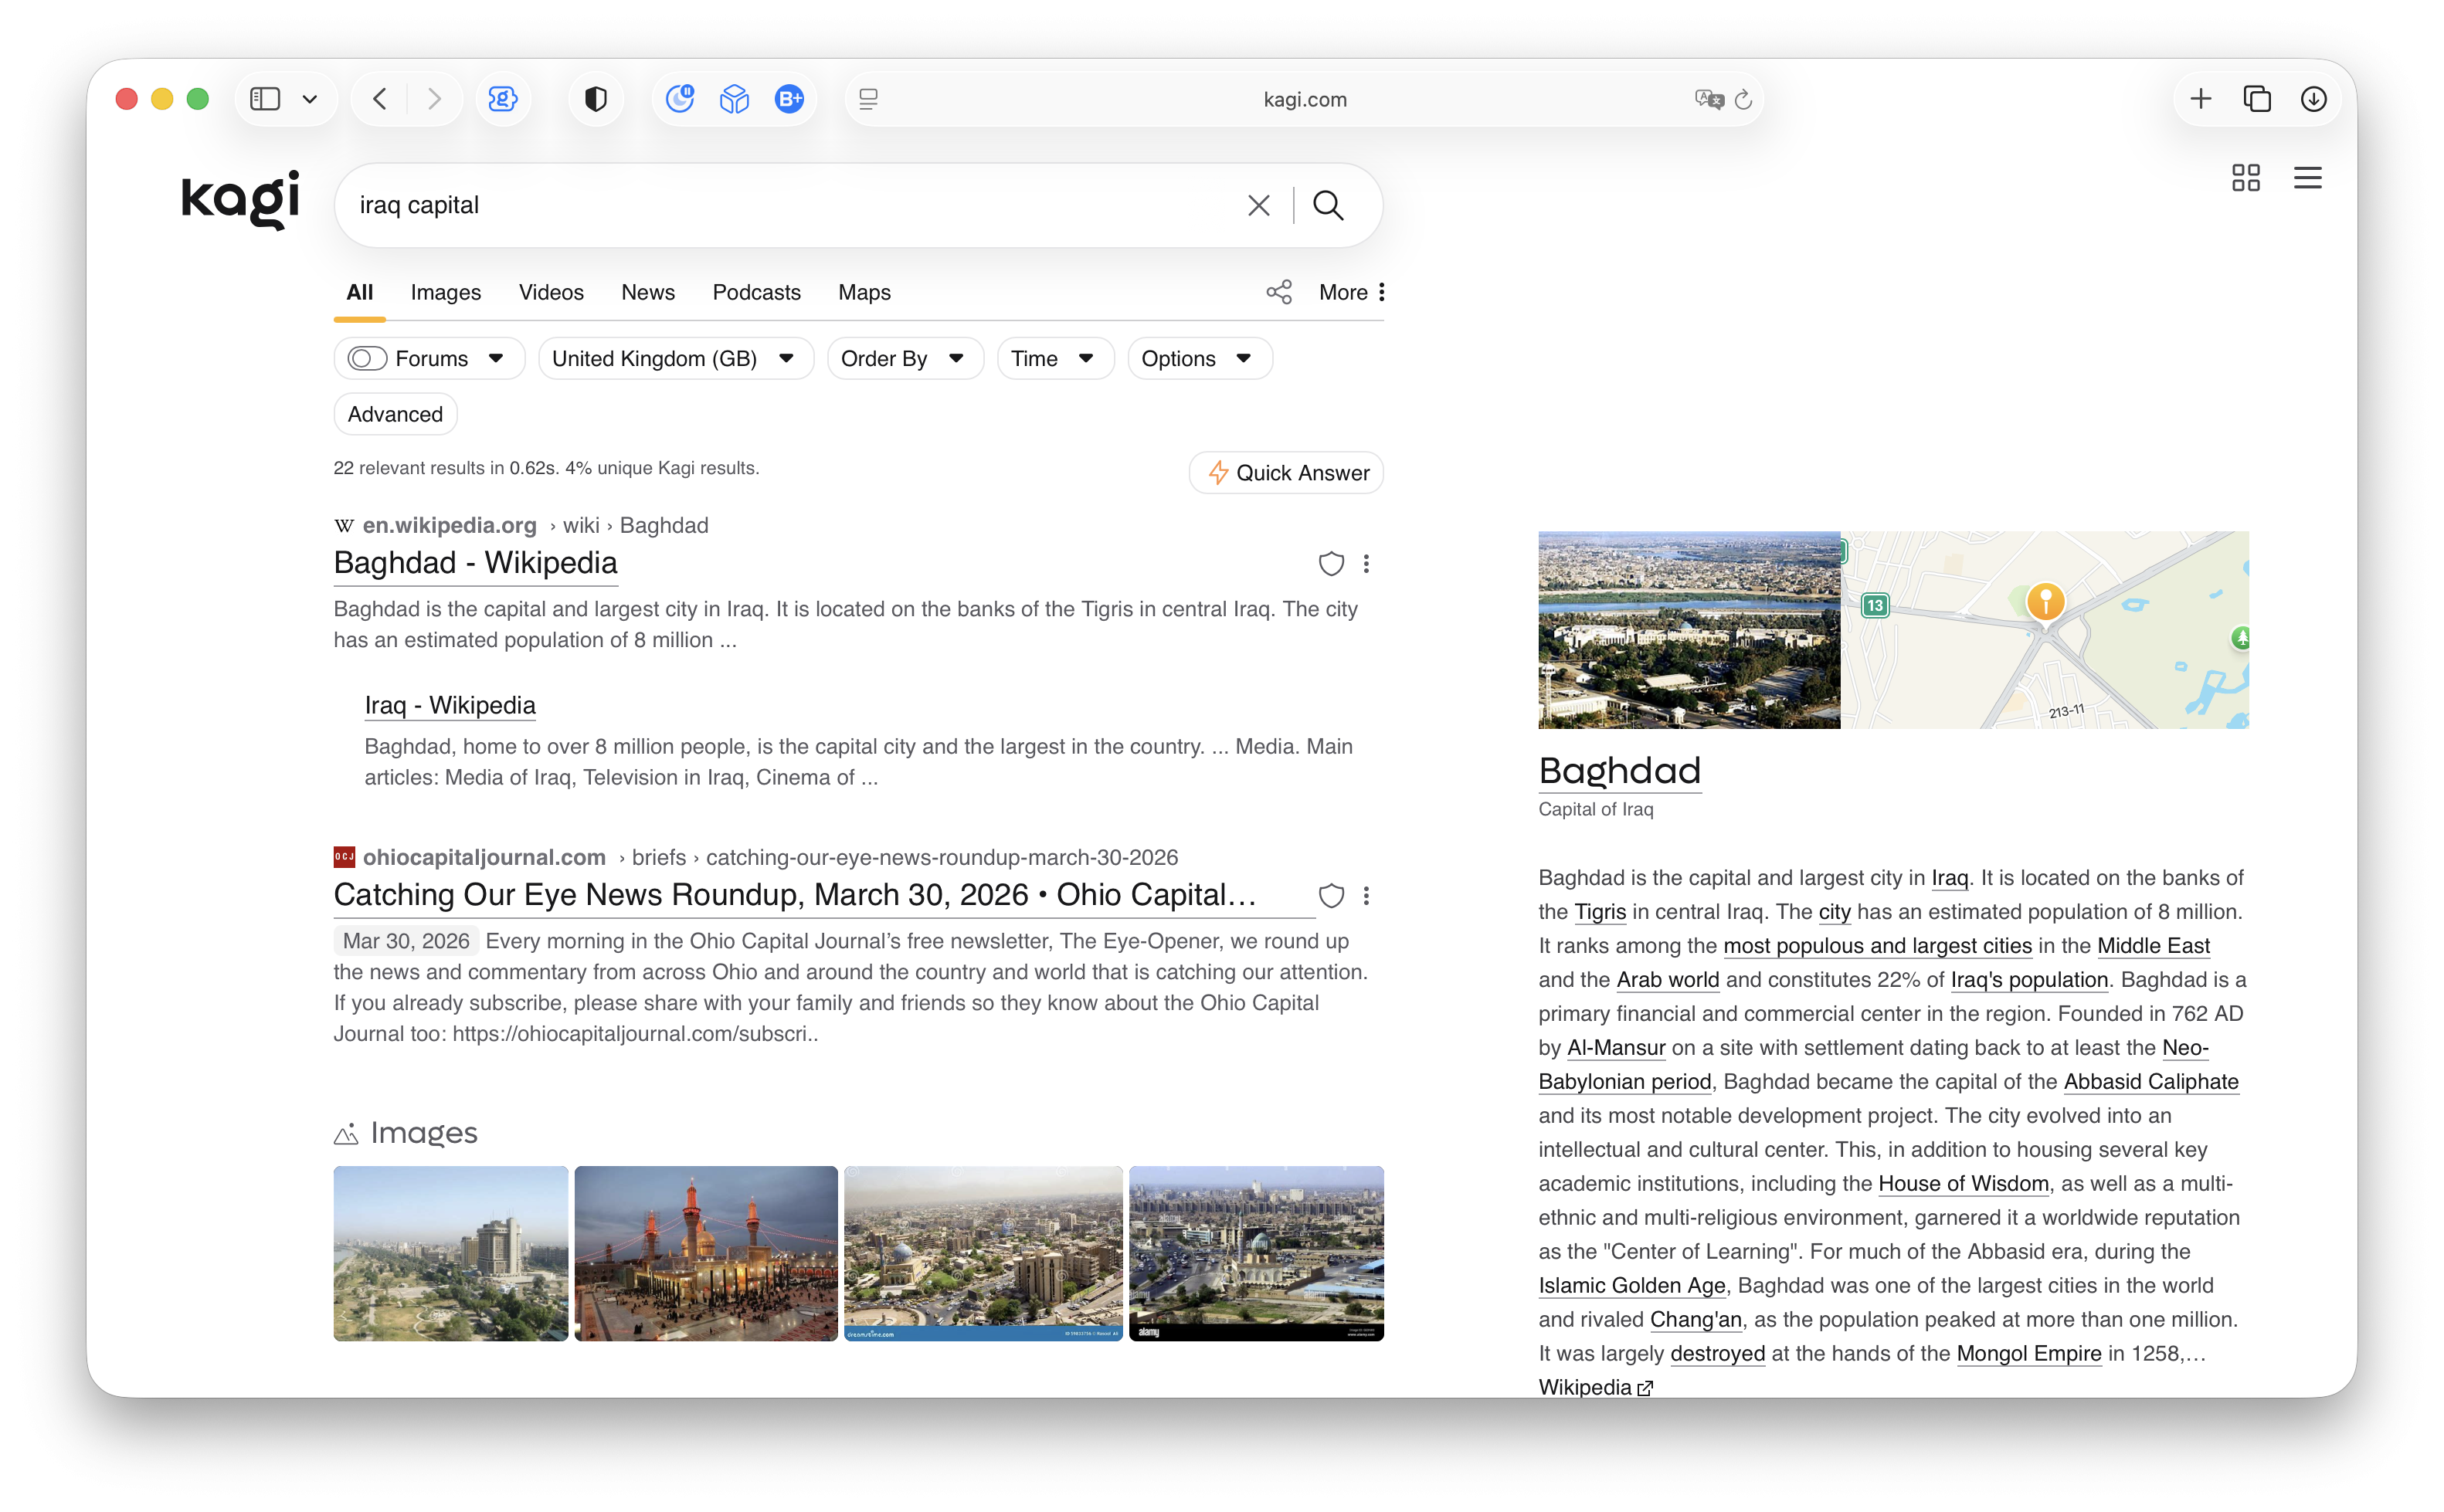2444x1512 pixels.
Task: Open the Reader view icon in address bar
Action: pyautogui.click(x=869, y=99)
